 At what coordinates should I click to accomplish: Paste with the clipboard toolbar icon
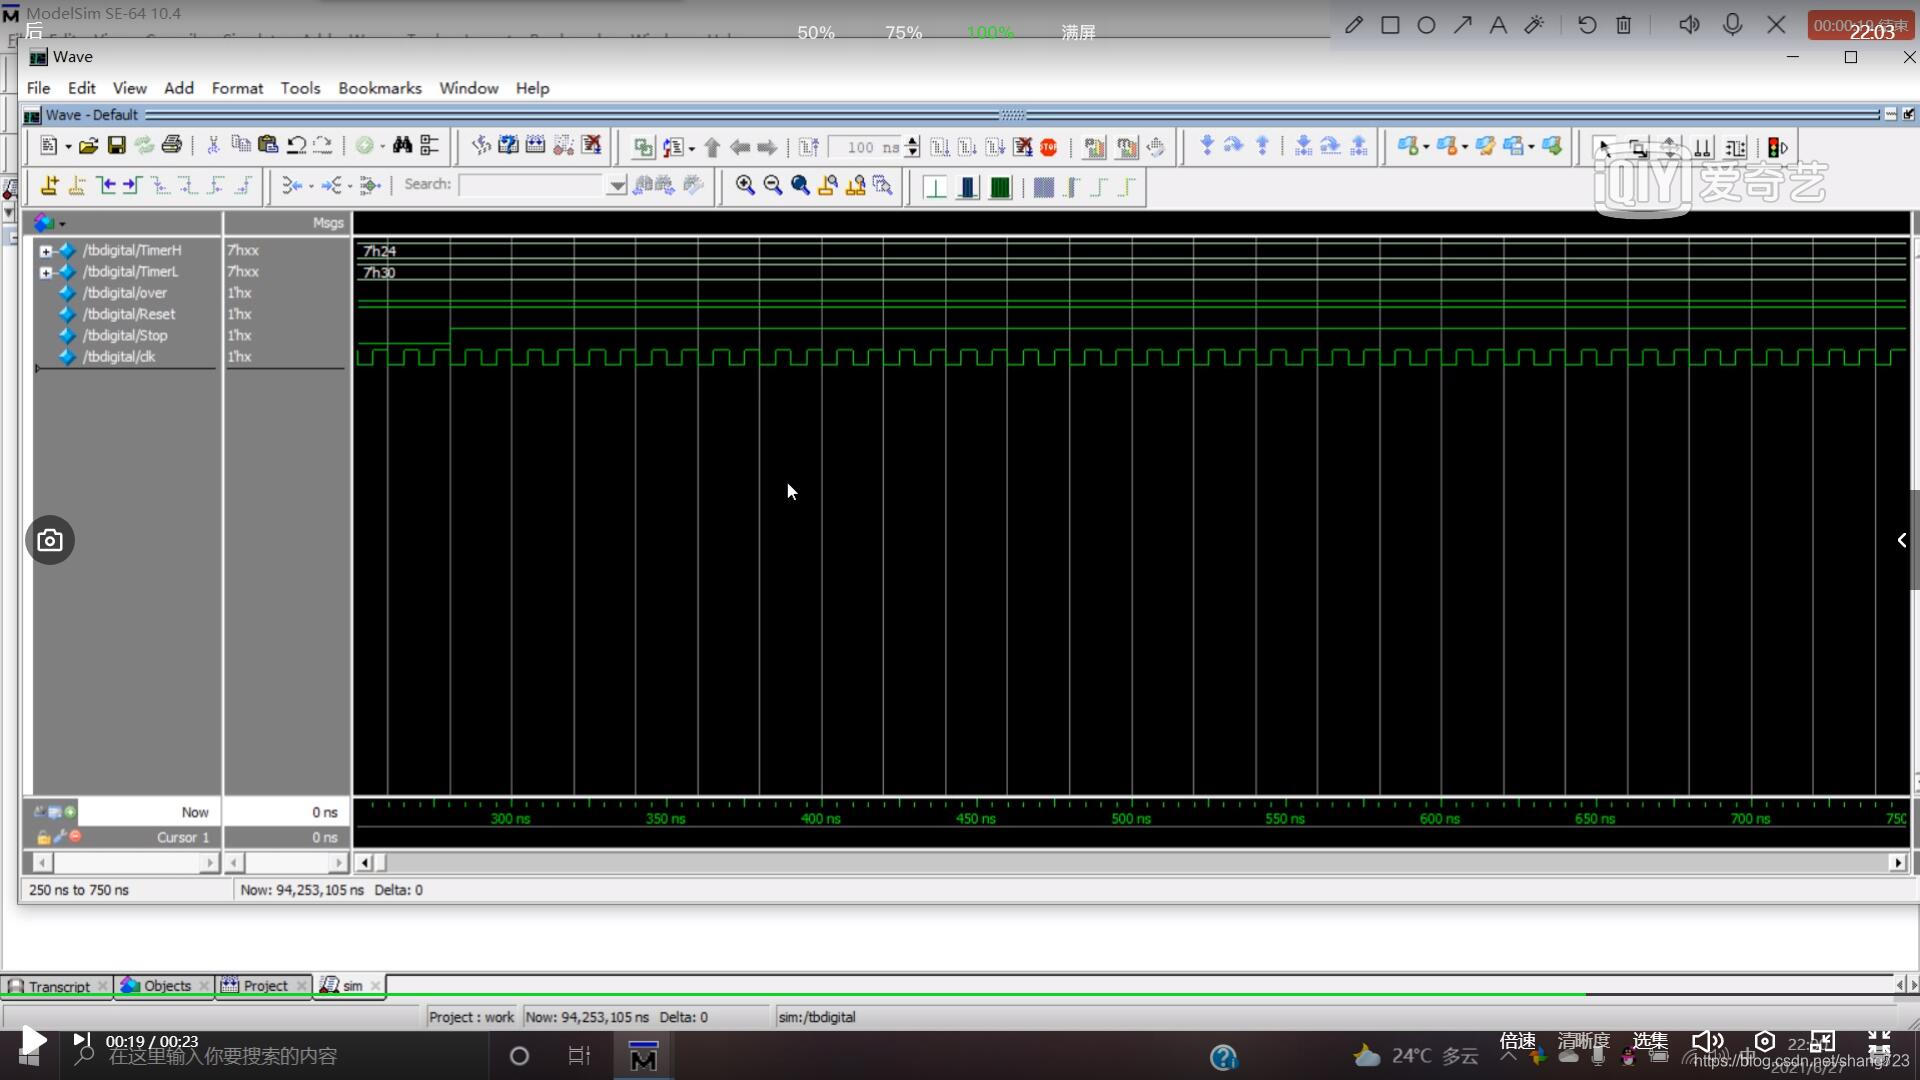pyautogui.click(x=268, y=146)
